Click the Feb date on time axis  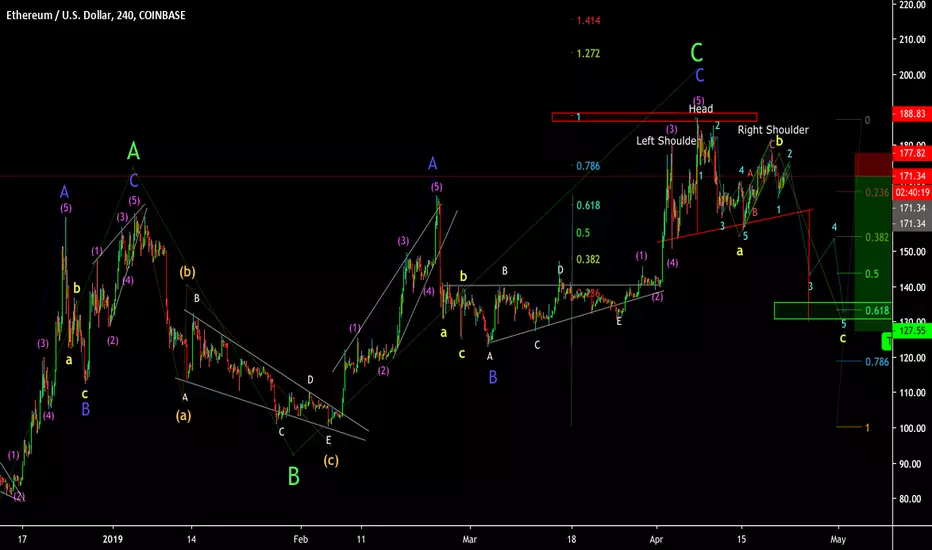coord(301,539)
